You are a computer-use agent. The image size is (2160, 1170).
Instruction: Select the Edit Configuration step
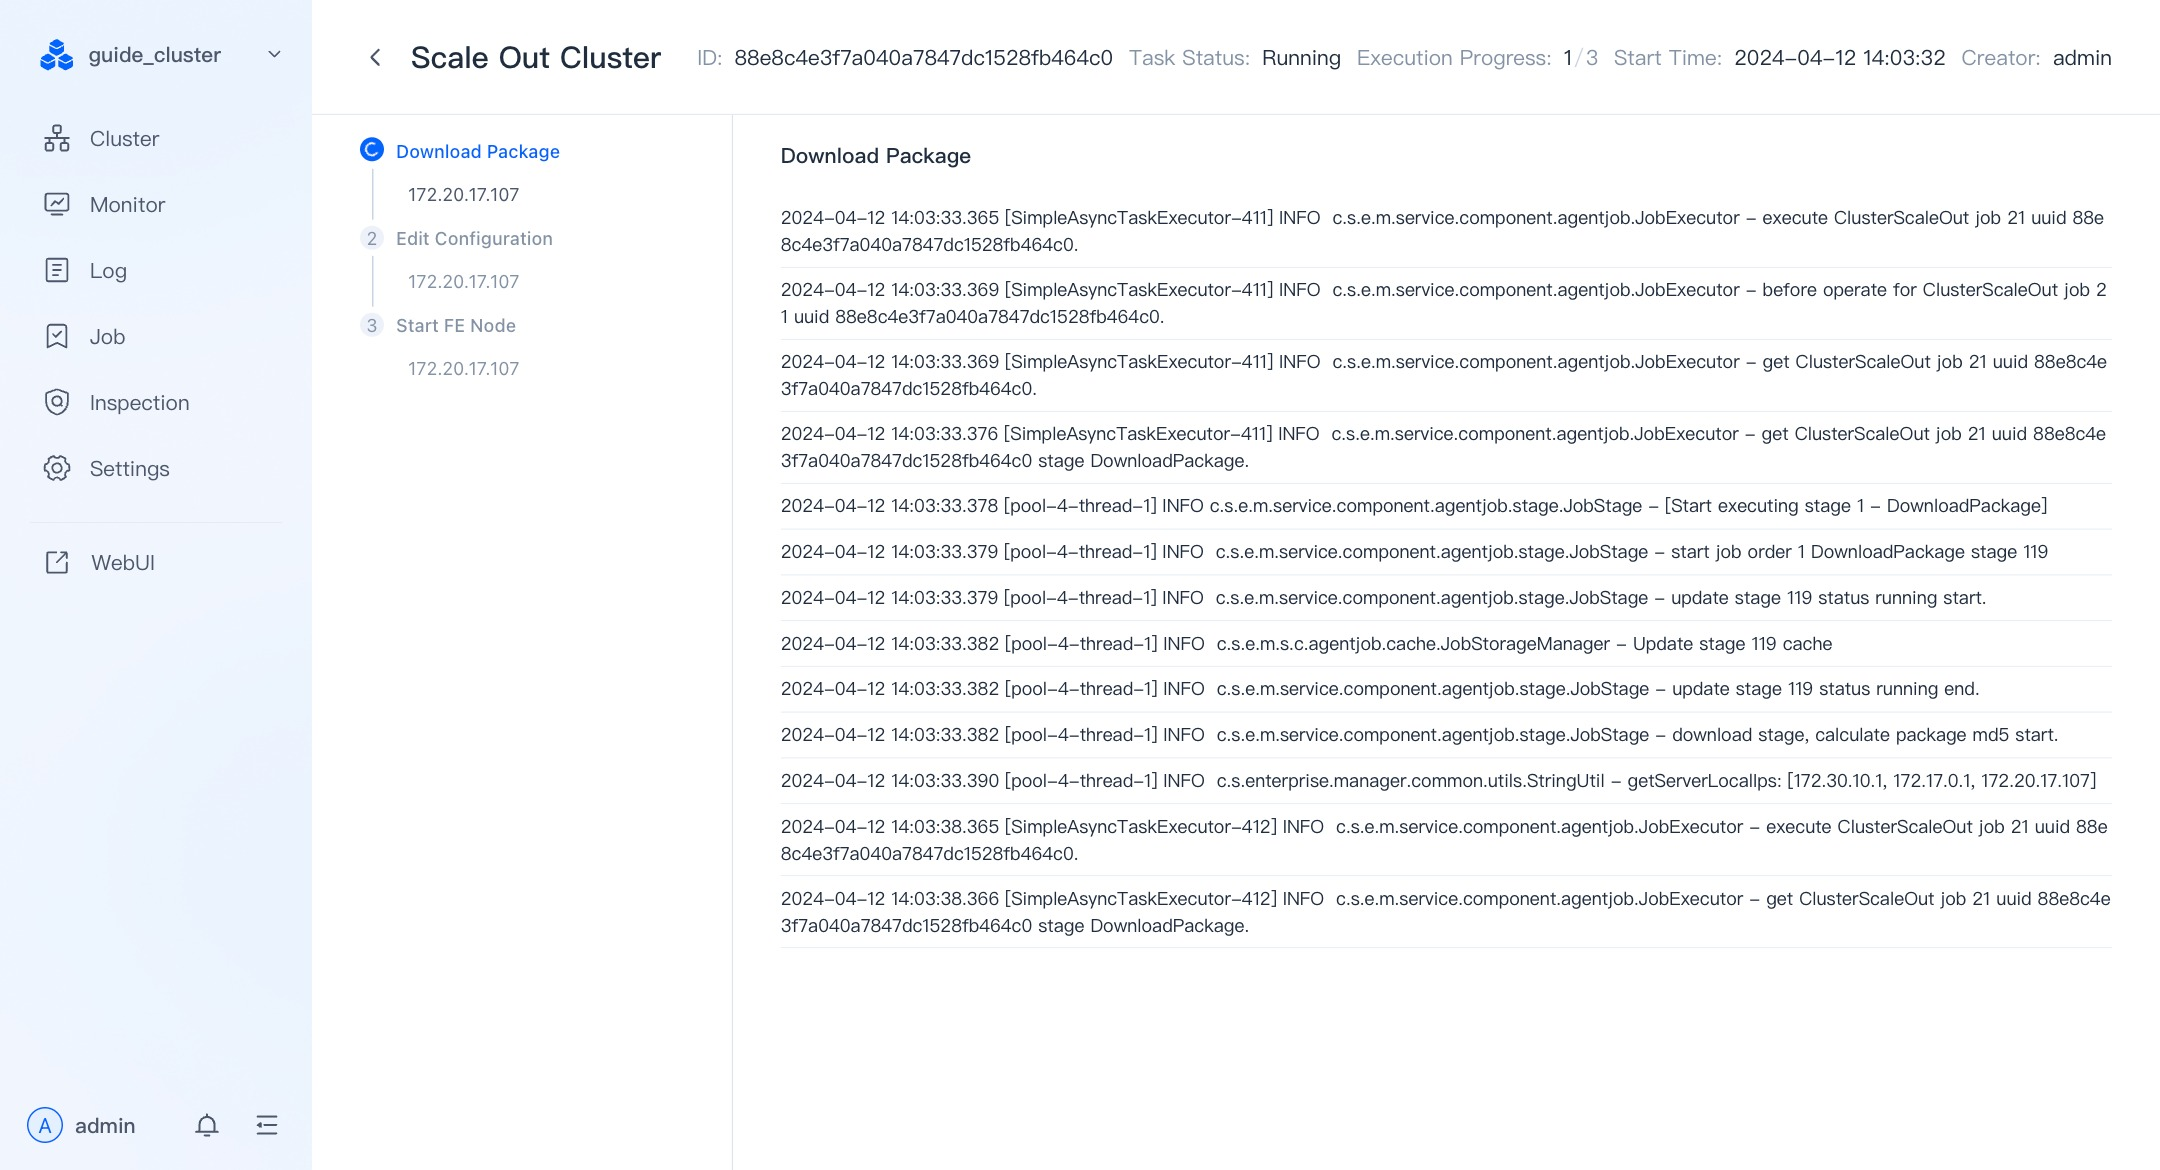pos(474,239)
